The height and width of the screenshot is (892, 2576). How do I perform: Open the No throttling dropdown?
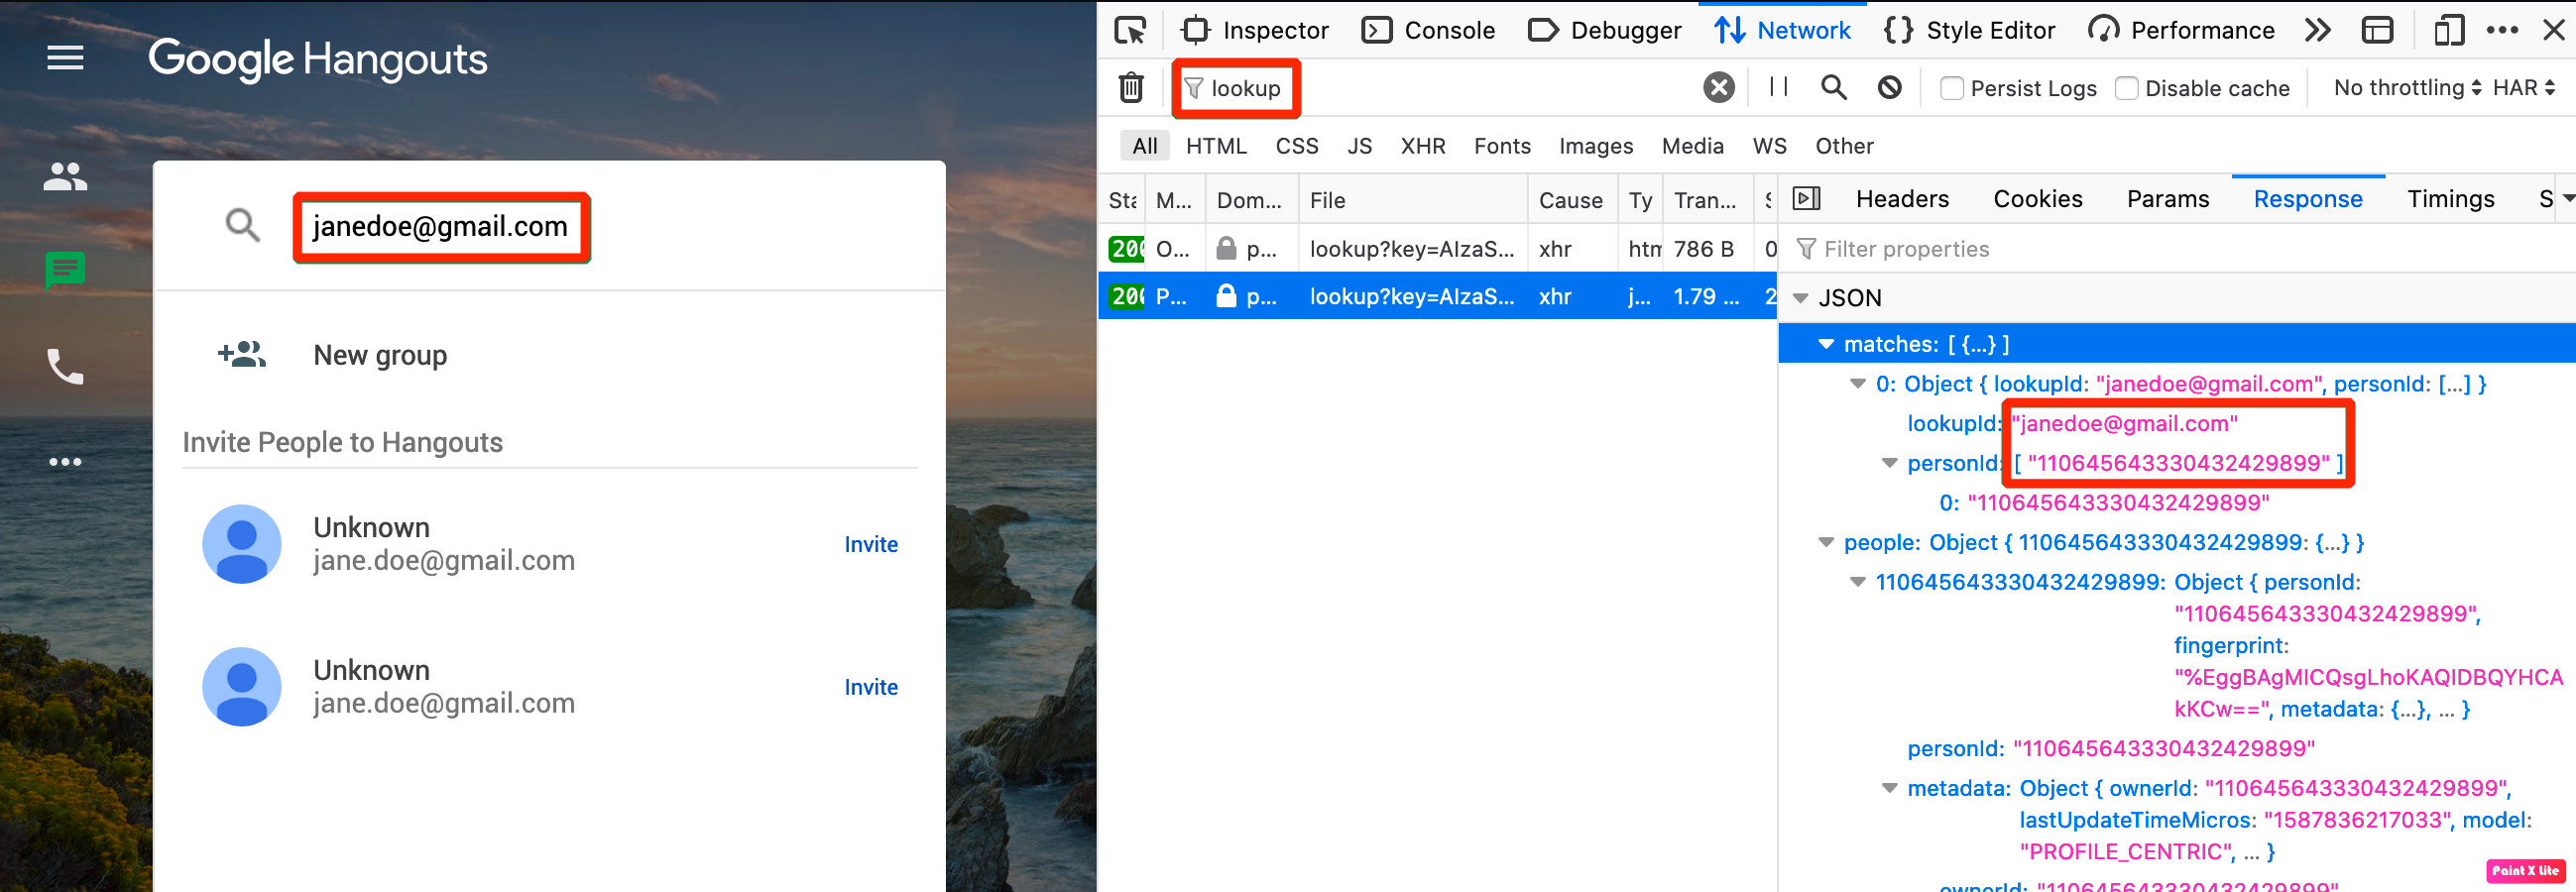(x=2407, y=88)
